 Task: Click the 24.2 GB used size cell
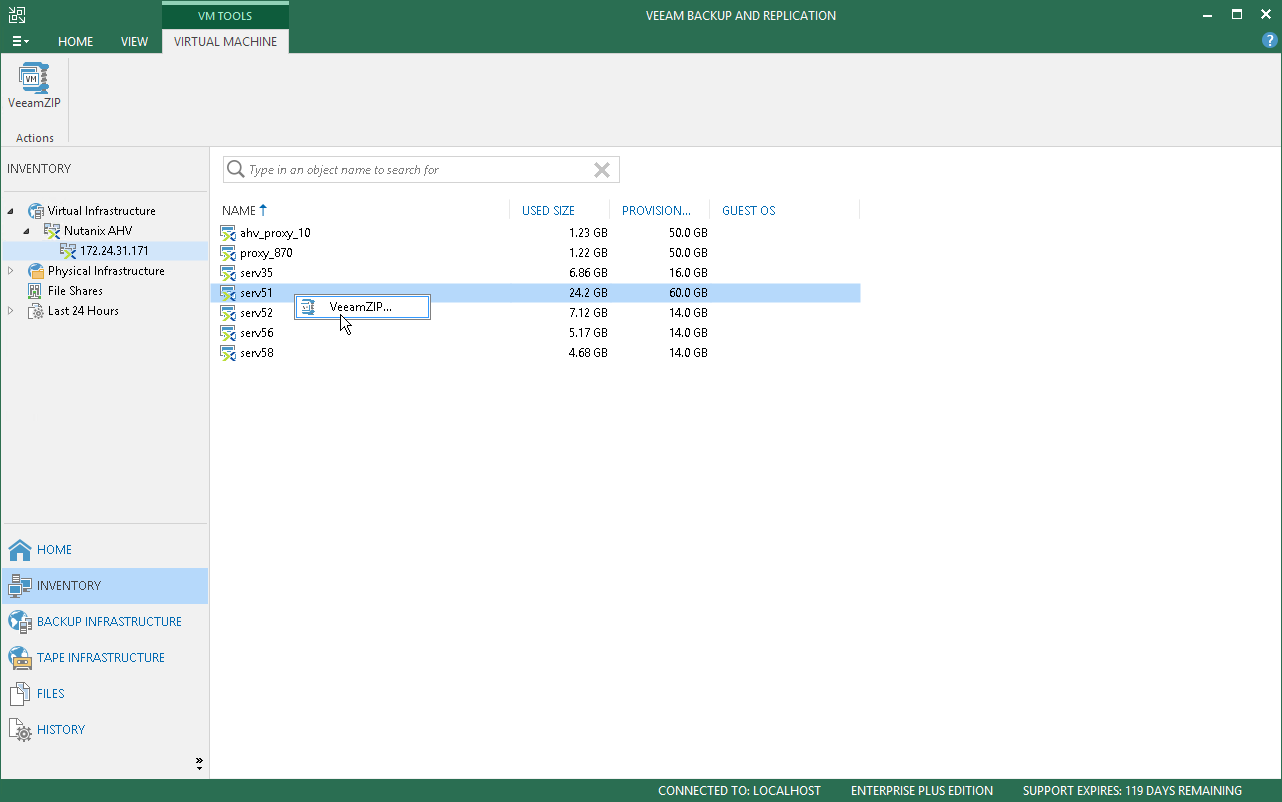tap(586, 293)
